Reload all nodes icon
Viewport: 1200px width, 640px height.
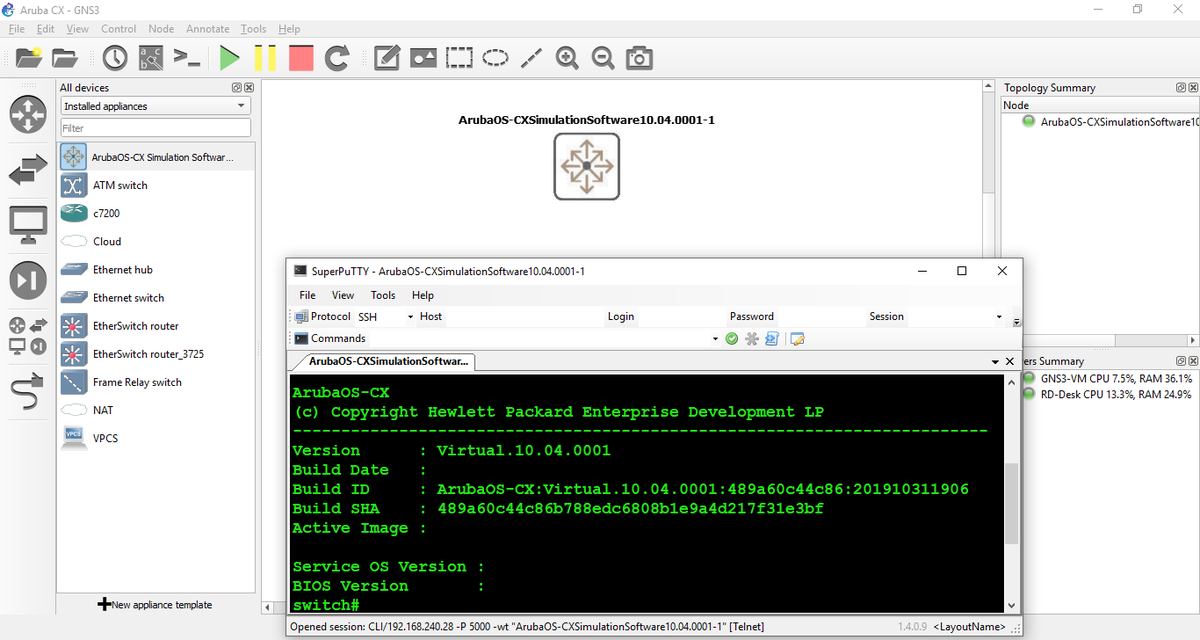337,58
